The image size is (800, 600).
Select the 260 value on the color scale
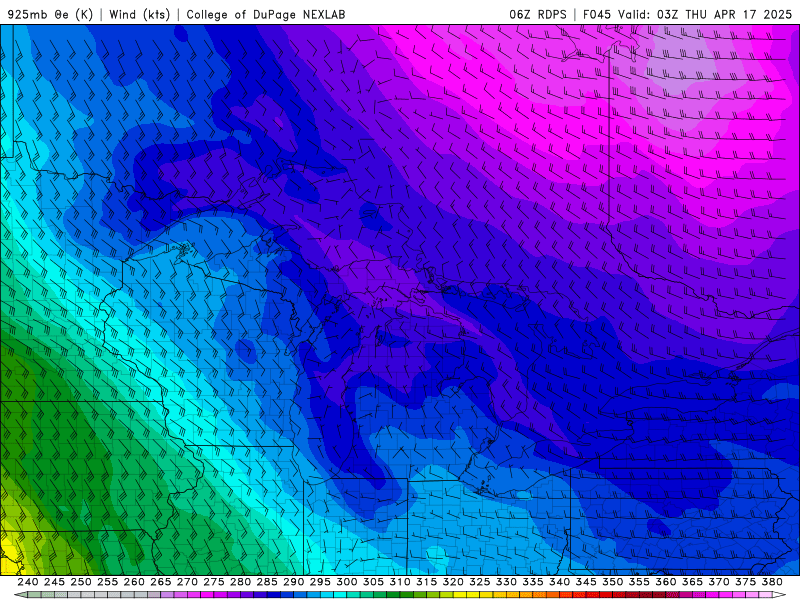134,582
